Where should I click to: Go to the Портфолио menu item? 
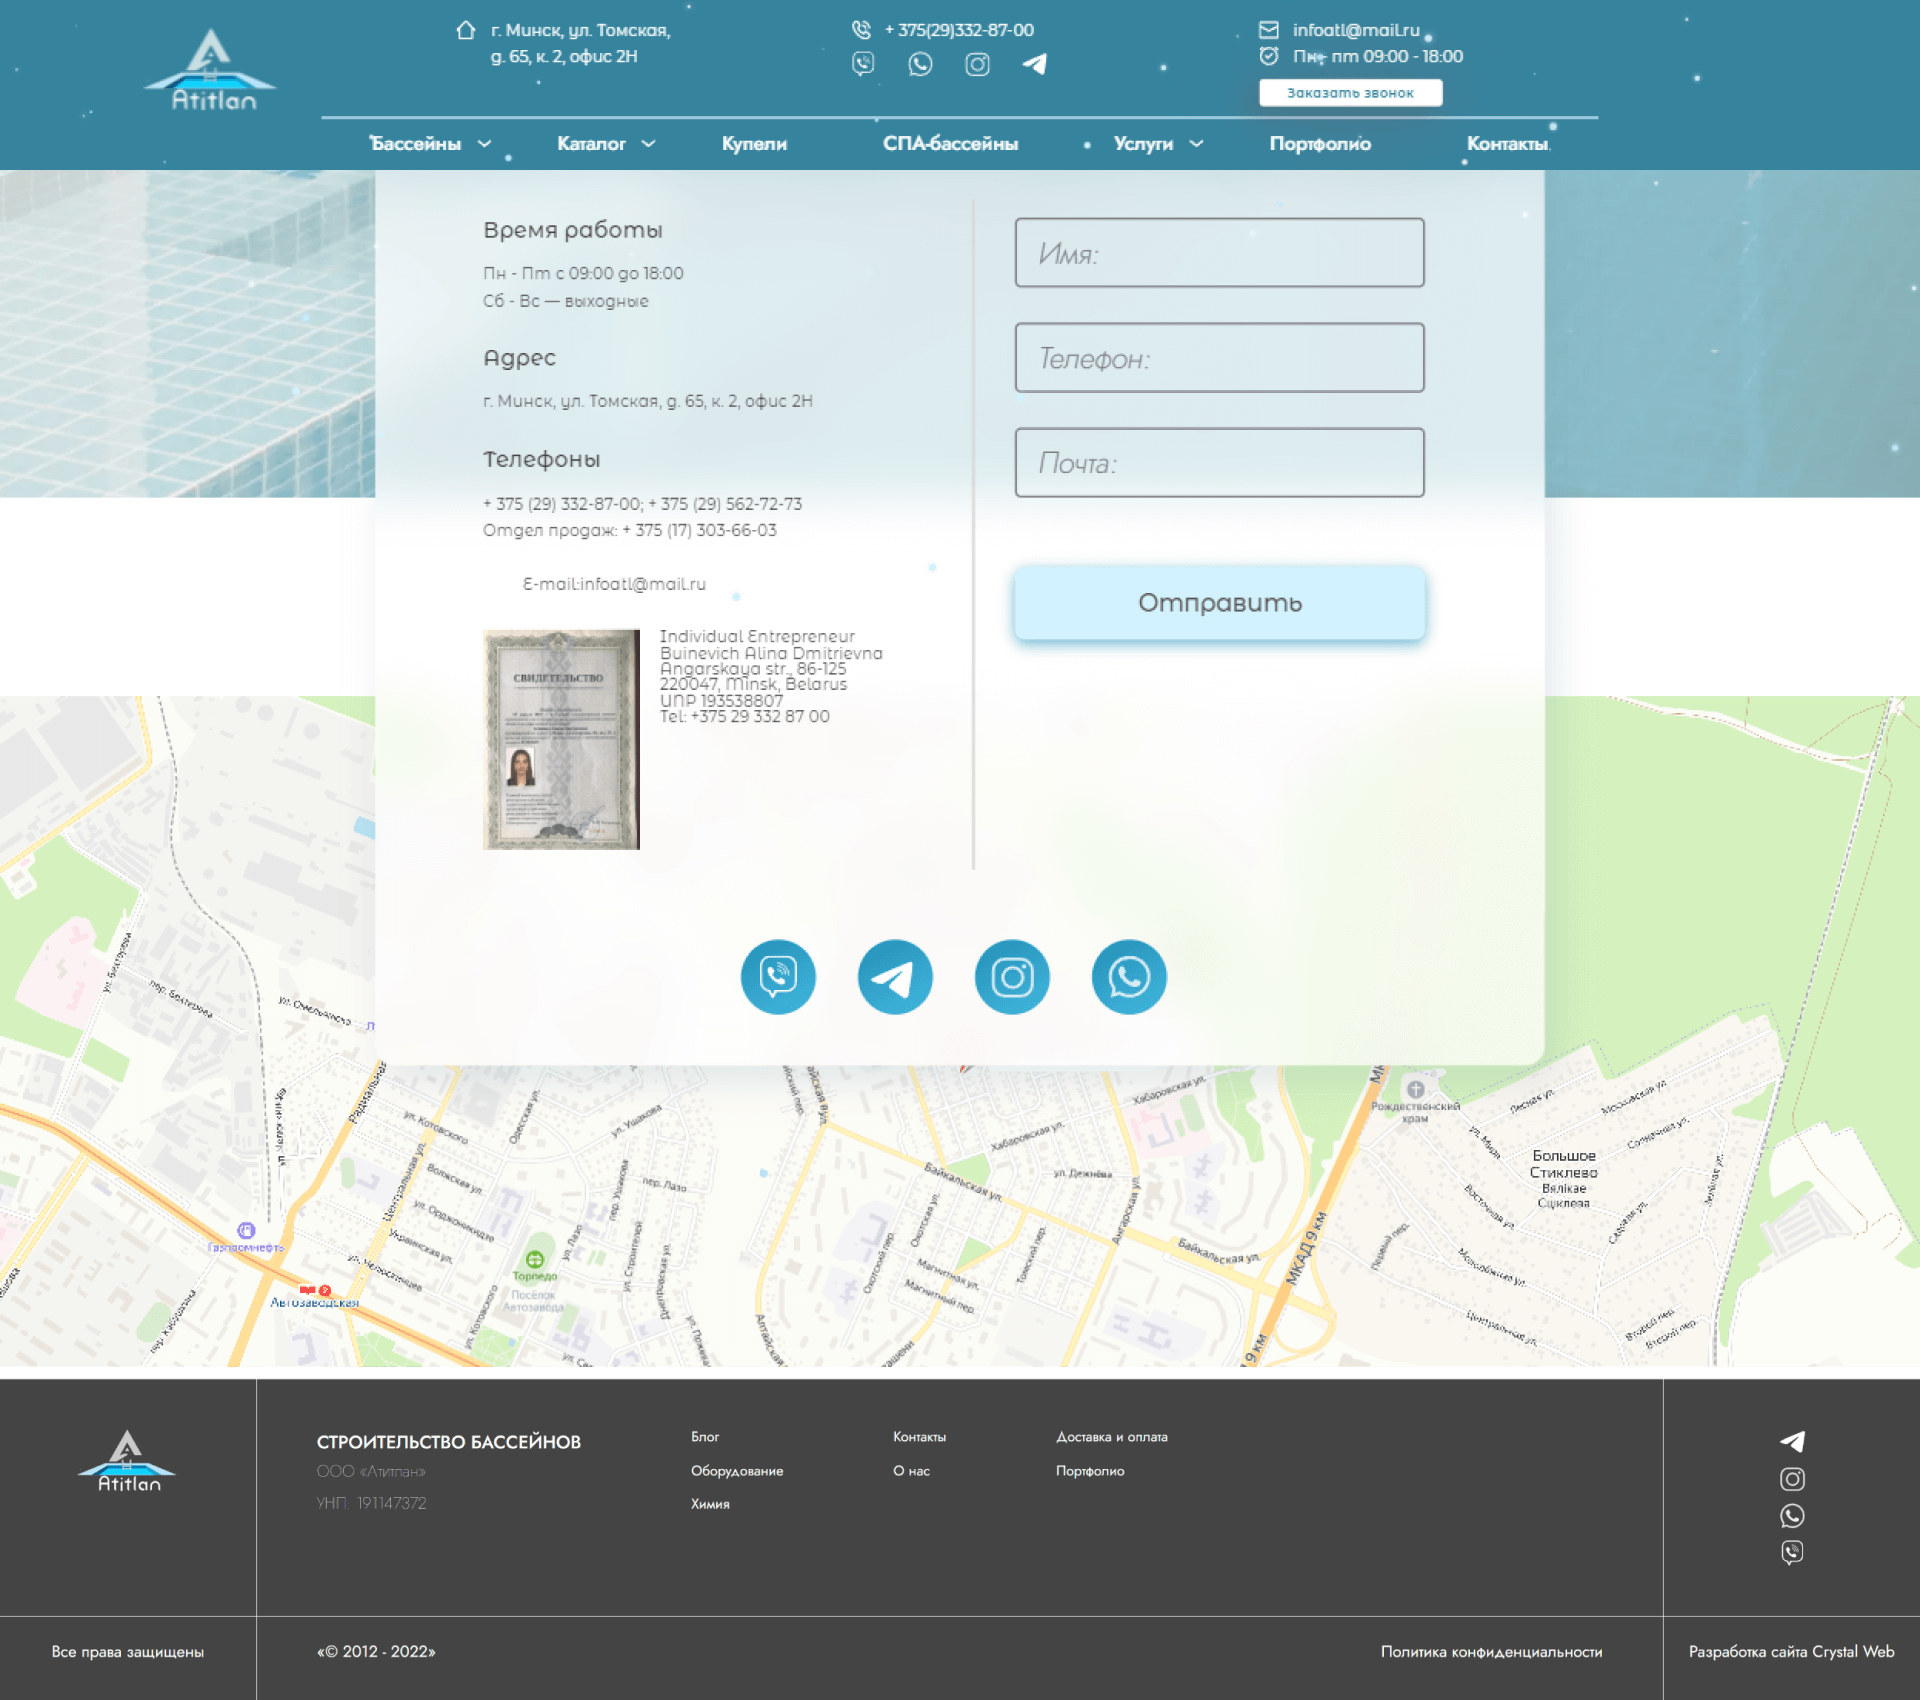point(1320,144)
